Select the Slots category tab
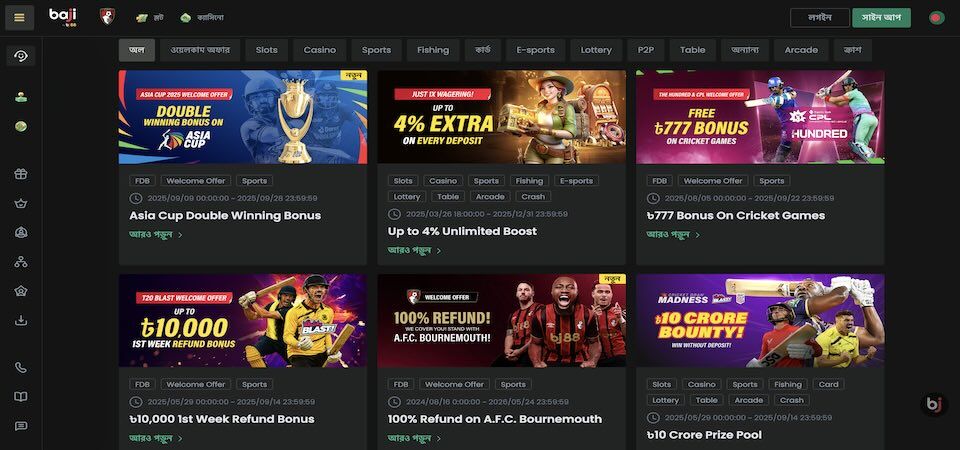Image resolution: width=960 pixels, height=450 pixels. tap(266, 50)
